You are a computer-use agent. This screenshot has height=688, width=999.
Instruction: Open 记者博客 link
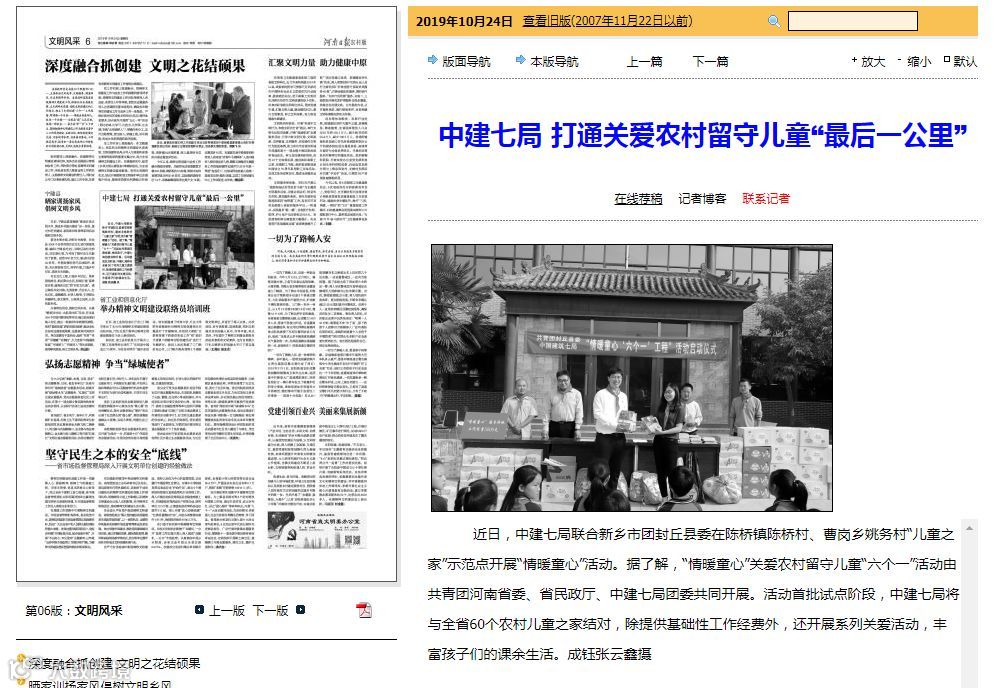point(702,199)
